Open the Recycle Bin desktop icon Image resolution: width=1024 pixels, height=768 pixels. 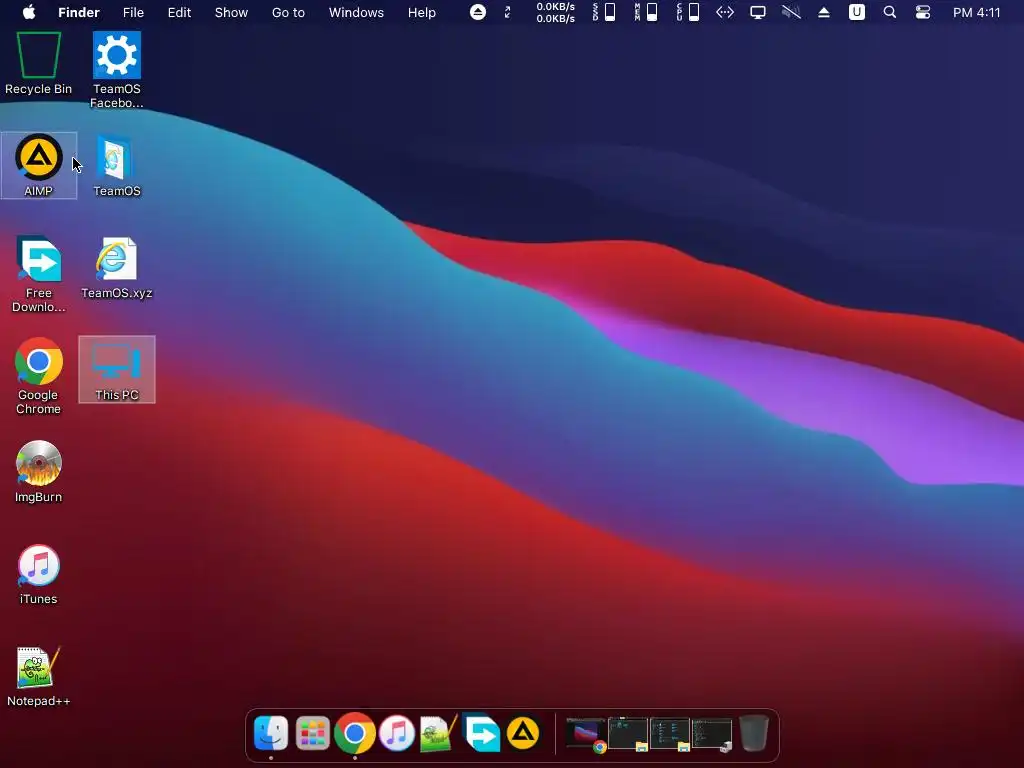tap(39, 63)
